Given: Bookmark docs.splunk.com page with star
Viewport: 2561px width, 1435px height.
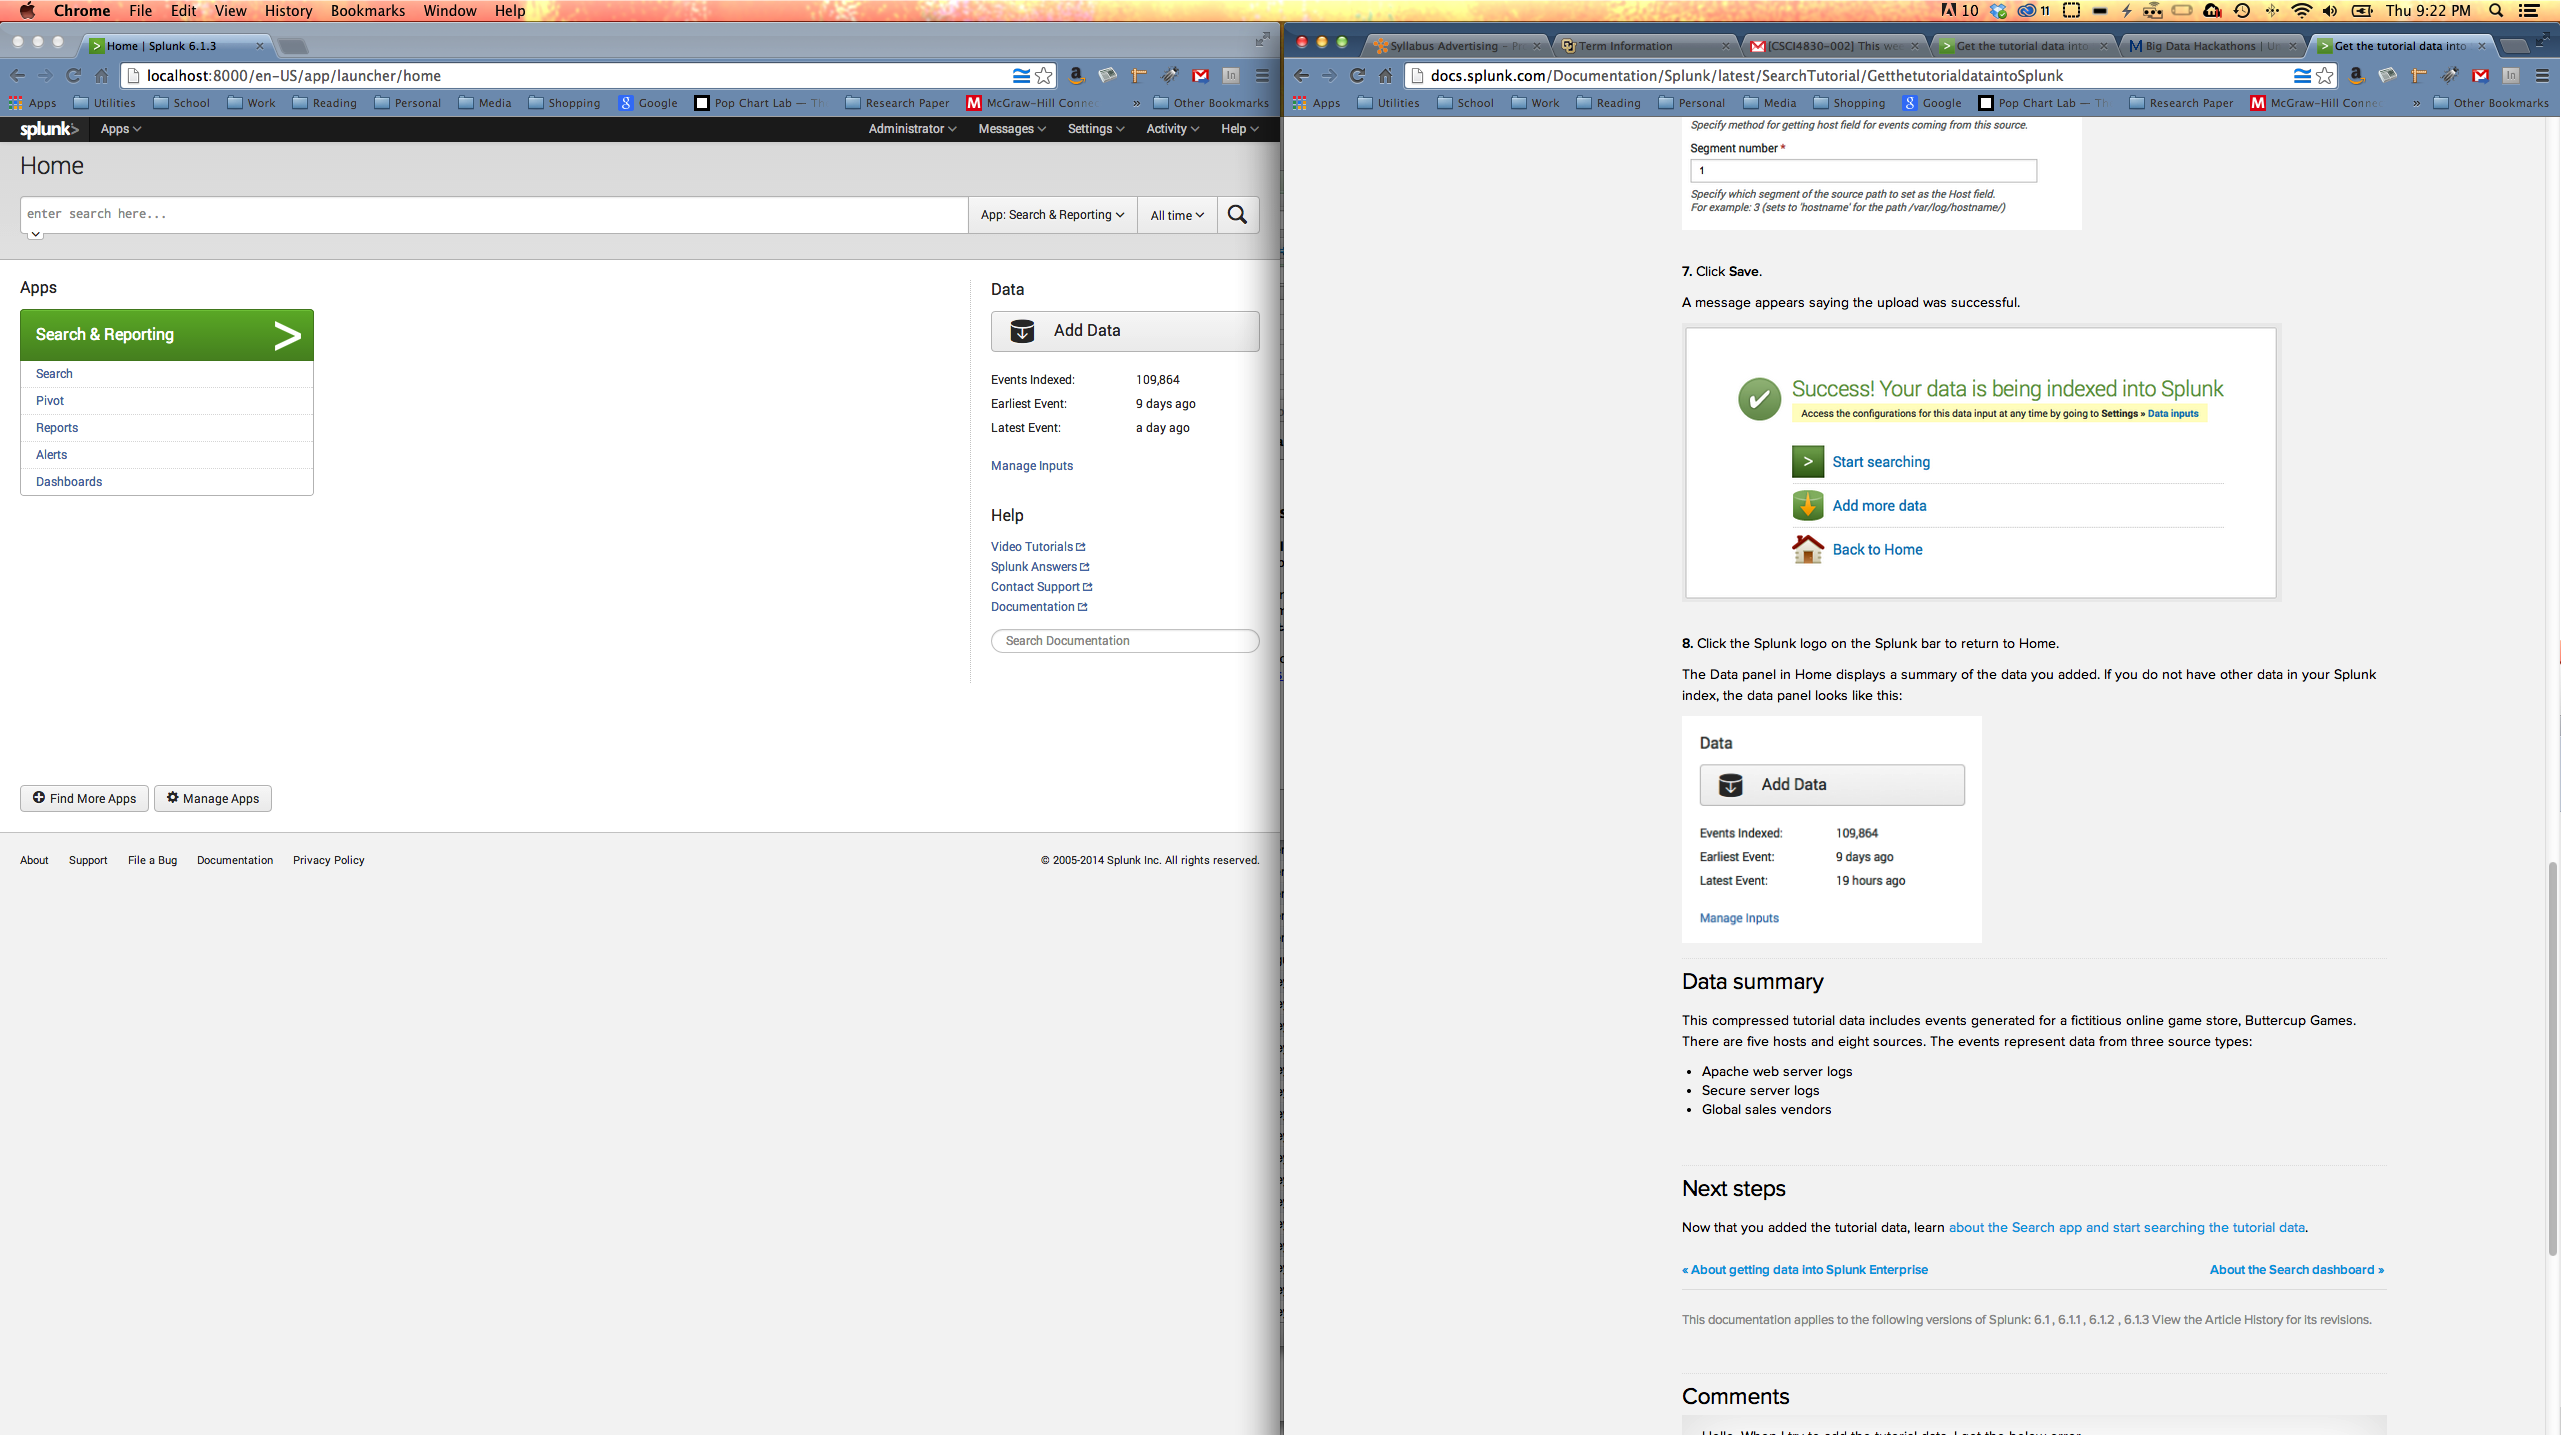Looking at the screenshot, I should pos(2324,75).
